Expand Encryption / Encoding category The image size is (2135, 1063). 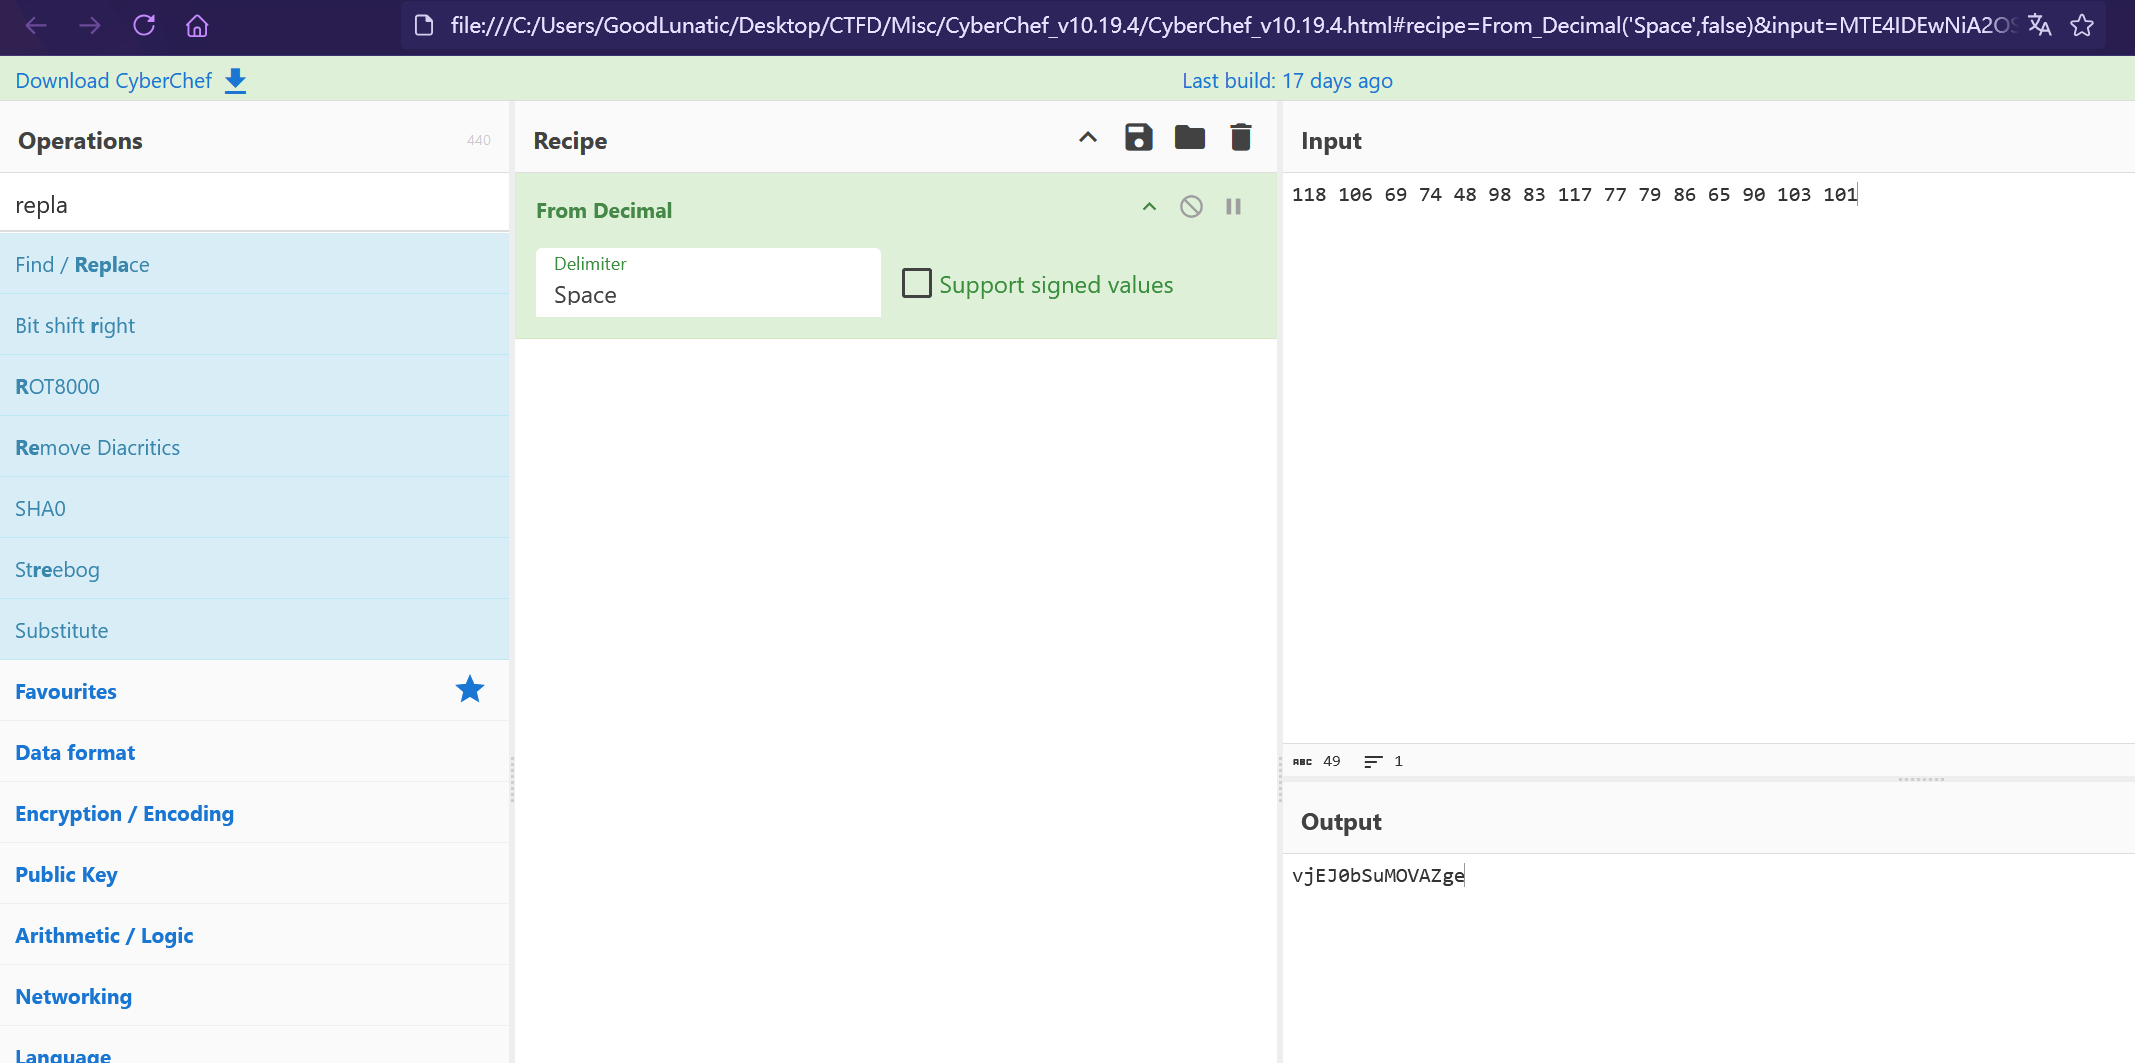point(254,813)
